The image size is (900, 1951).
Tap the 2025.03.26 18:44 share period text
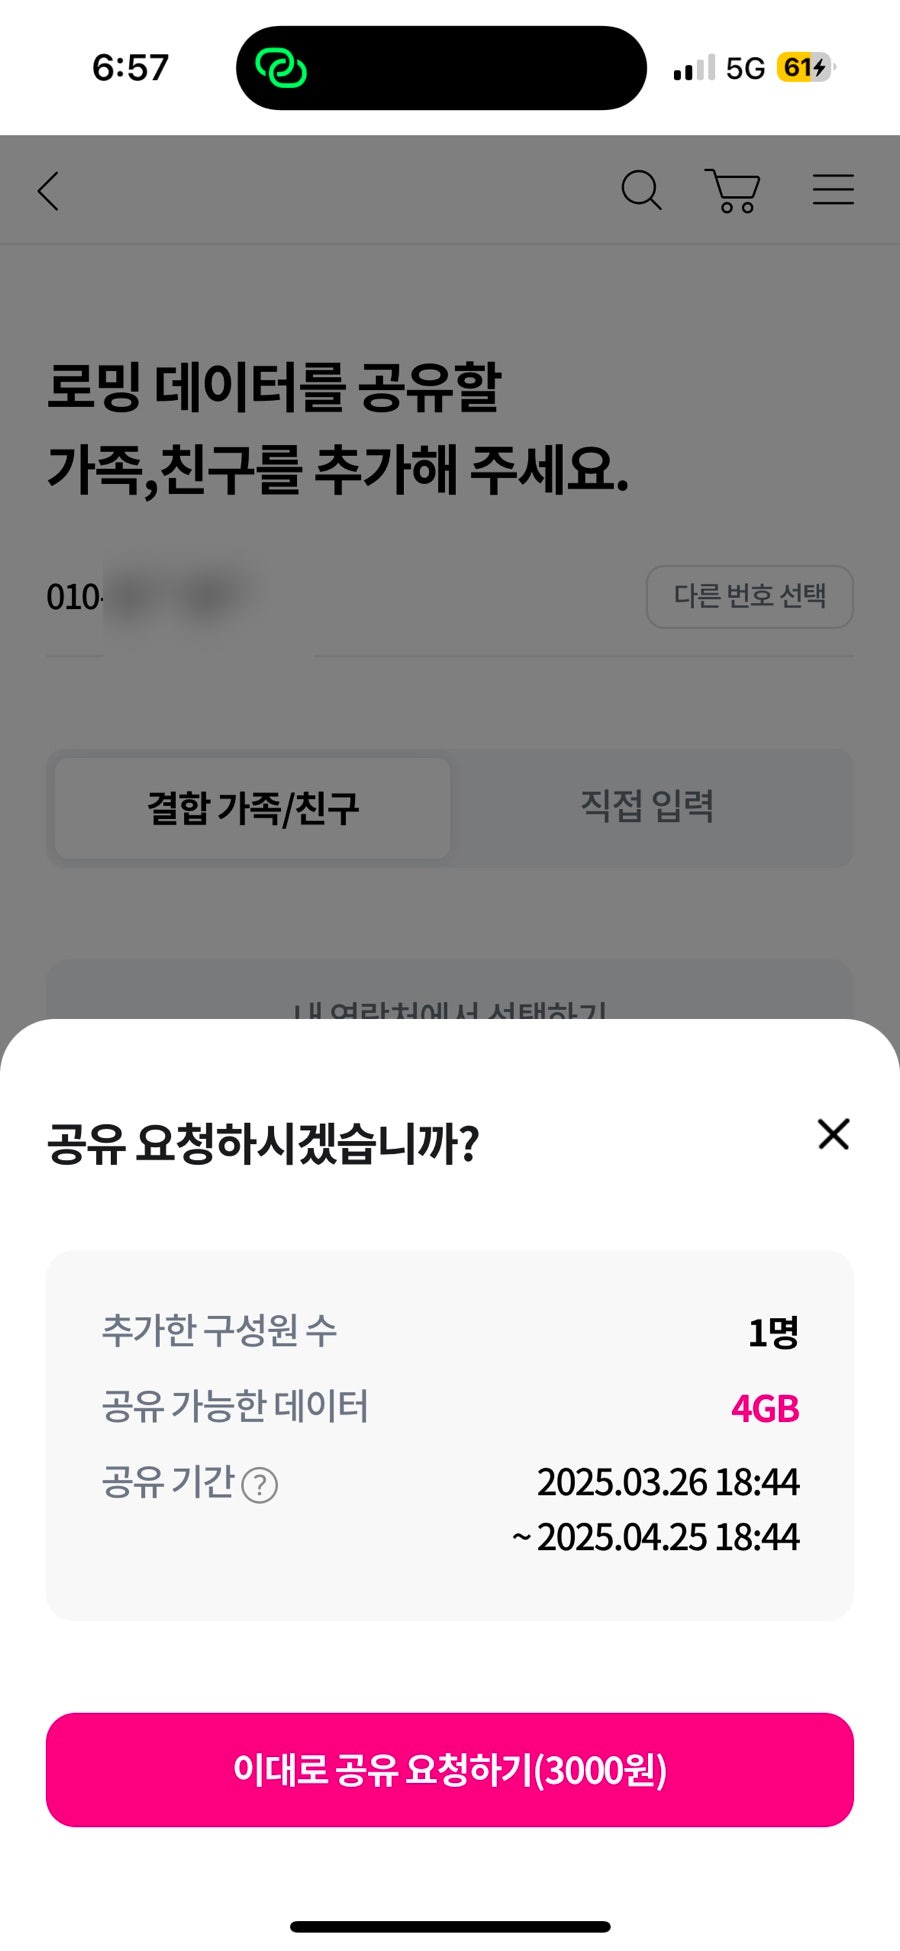[668, 1482]
